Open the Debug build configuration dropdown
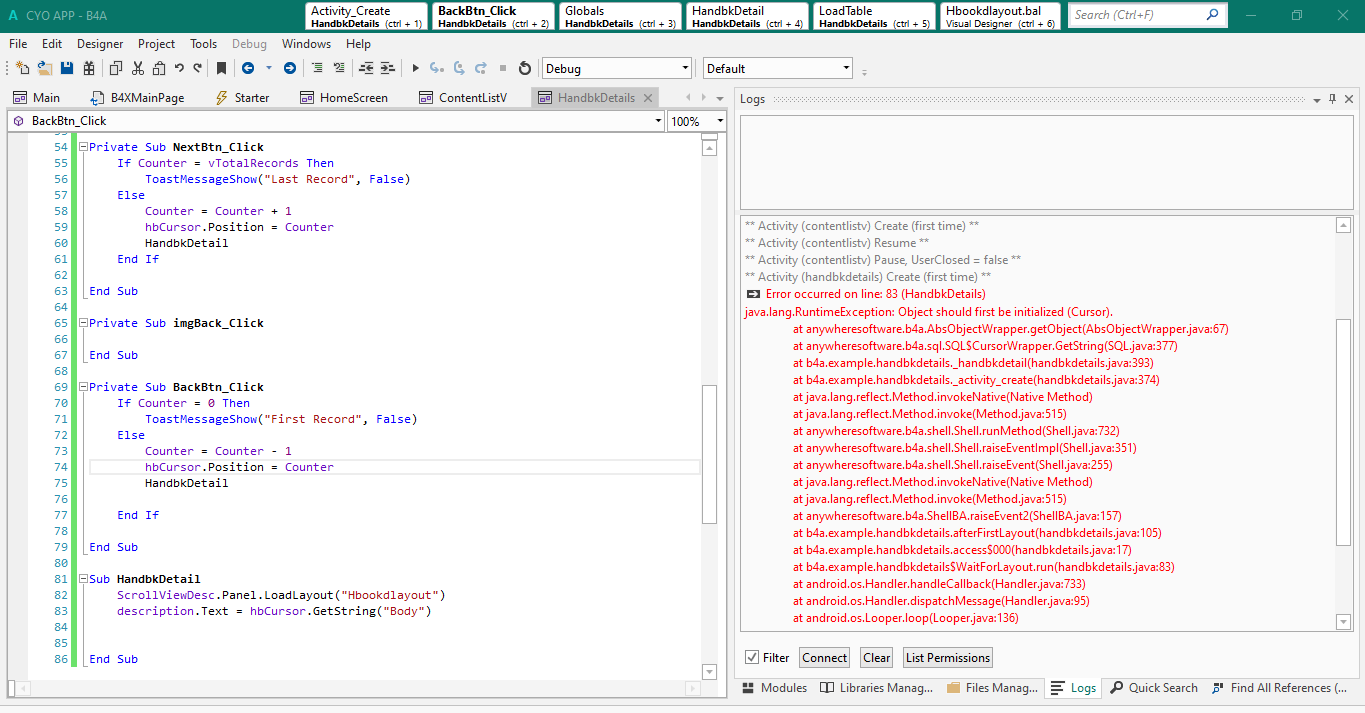The width and height of the screenshot is (1365, 713). pyautogui.click(x=617, y=68)
